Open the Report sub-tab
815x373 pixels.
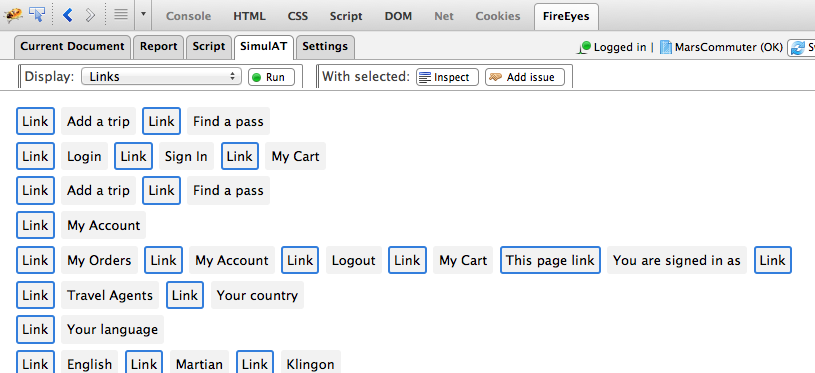click(x=159, y=47)
